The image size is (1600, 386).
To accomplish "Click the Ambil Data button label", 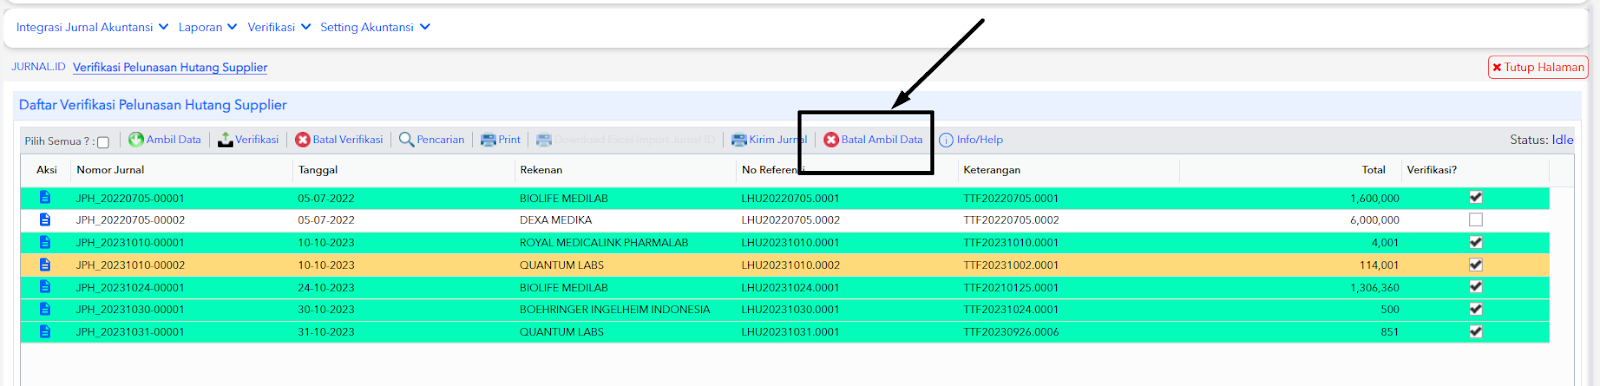I will coord(173,140).
